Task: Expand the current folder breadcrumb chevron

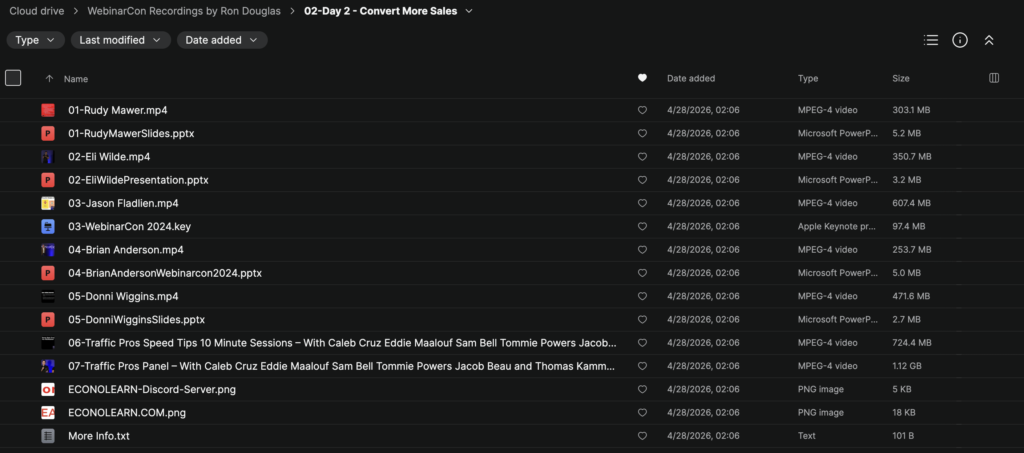Action: pyautogui.click(x=469, y=11)
